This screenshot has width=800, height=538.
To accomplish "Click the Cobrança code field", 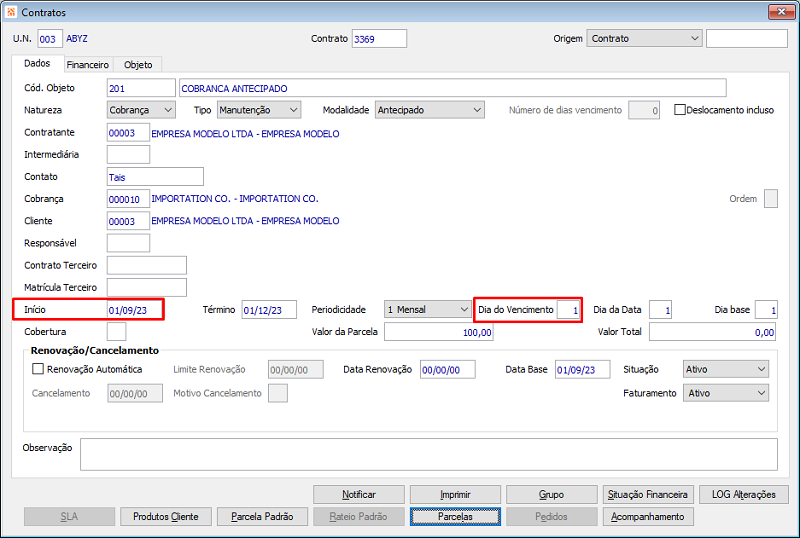I will (x=128, y=199).
